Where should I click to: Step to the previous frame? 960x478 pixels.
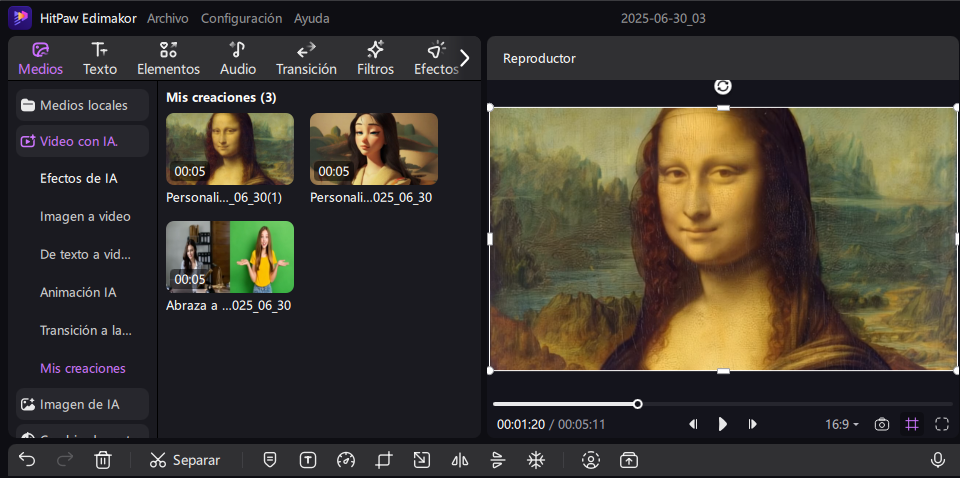(x=693, y=424)
